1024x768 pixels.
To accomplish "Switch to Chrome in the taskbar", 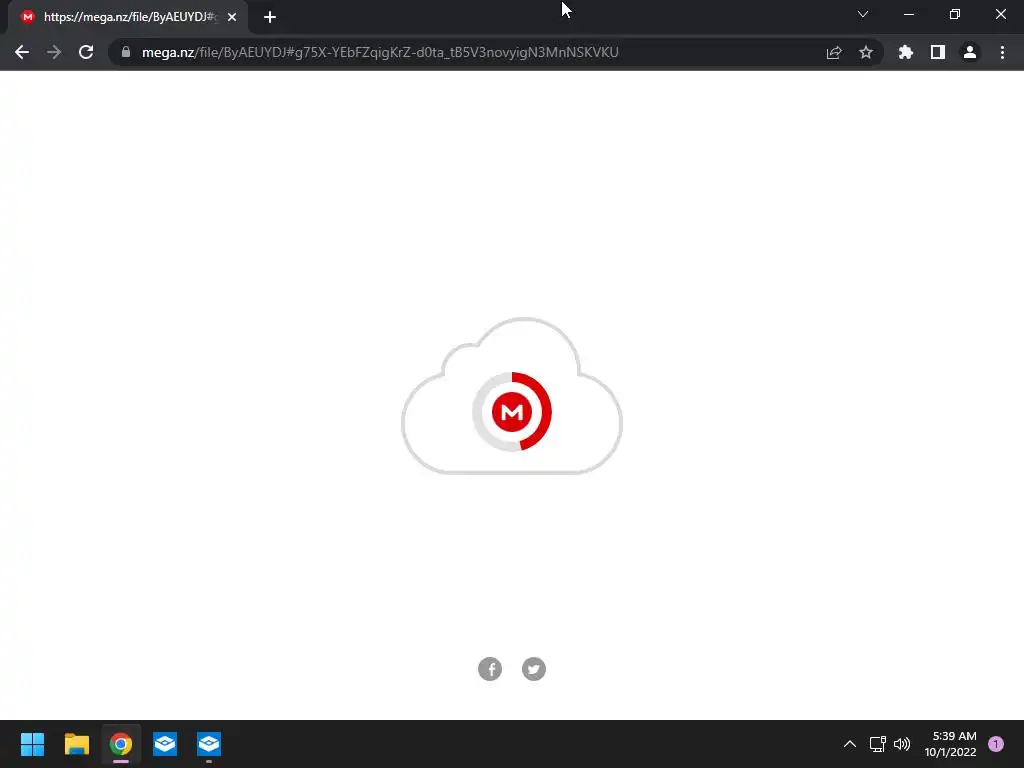I will pos(121,744).
